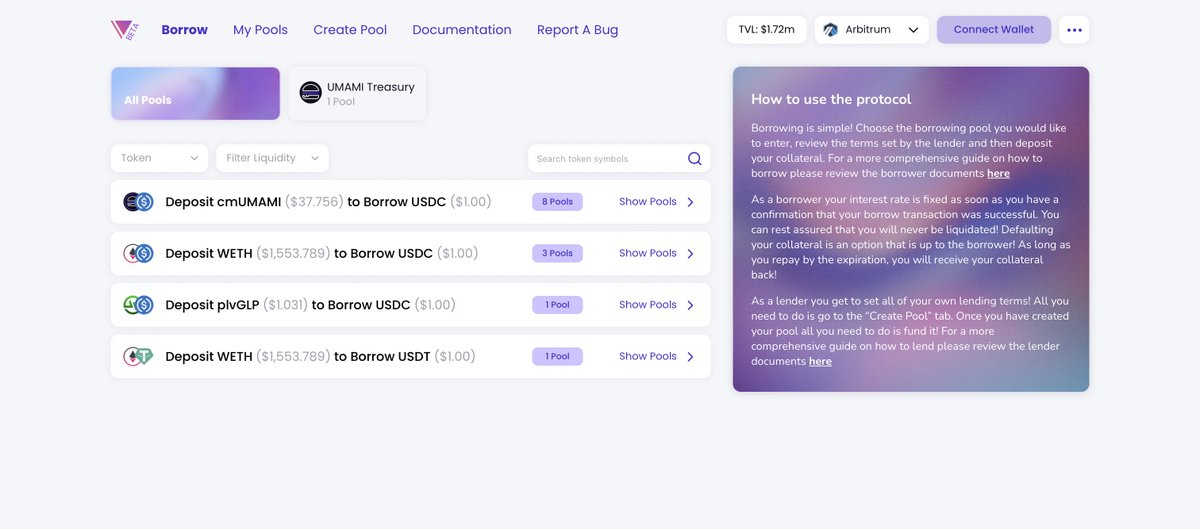
Task: Click arrow next to WETH USDC Show Pools
Action: point(690,253)
